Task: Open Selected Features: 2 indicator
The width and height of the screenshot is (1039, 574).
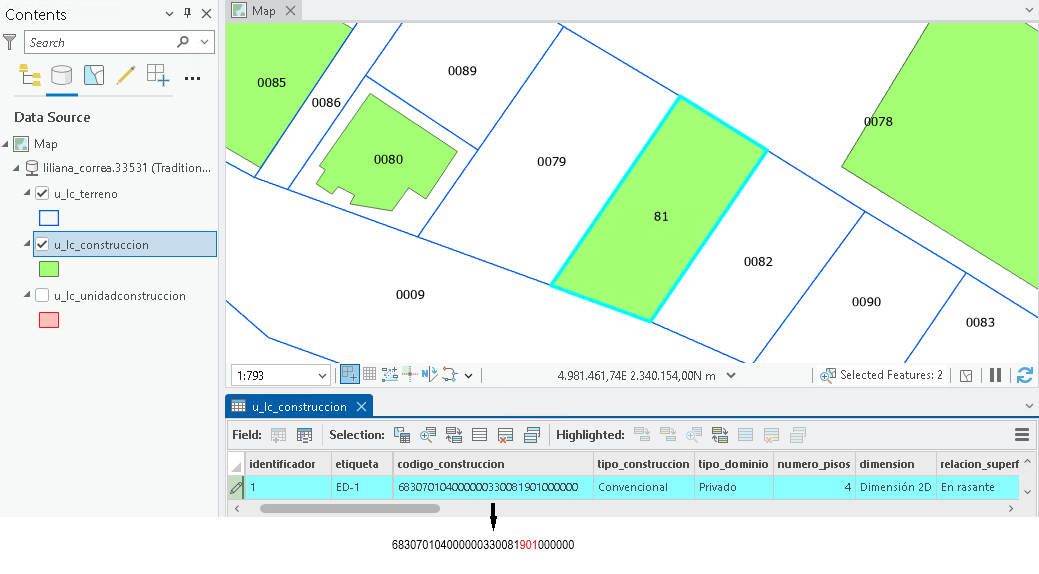Action: pyautogui.click(x=881, y=375)
